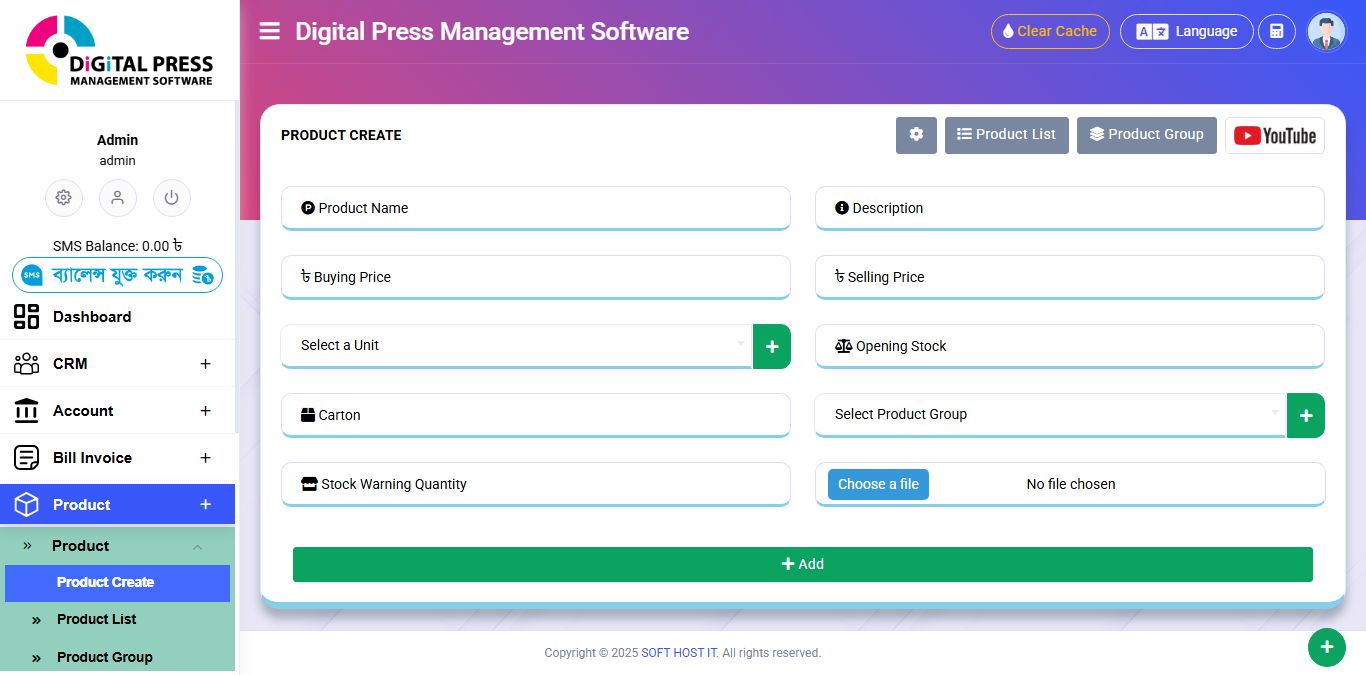
Task: Click the Digital Press logo
Action: coord(119,50)
